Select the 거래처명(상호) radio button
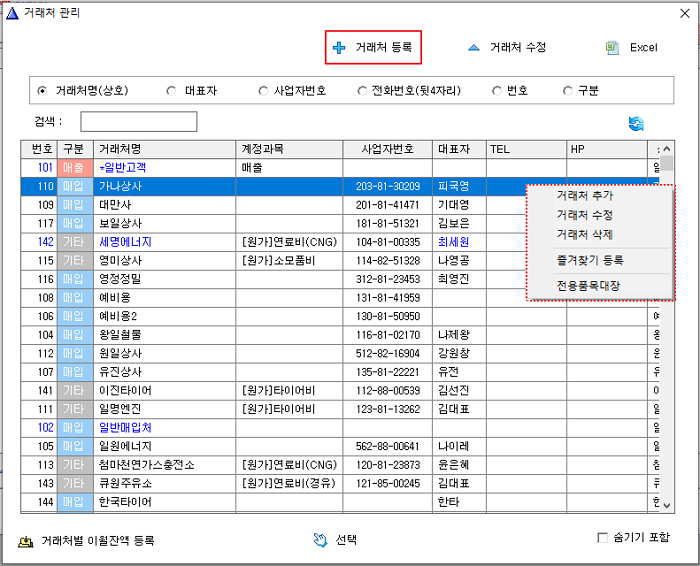Screen dimensions: 700x566 pos(42,91)
